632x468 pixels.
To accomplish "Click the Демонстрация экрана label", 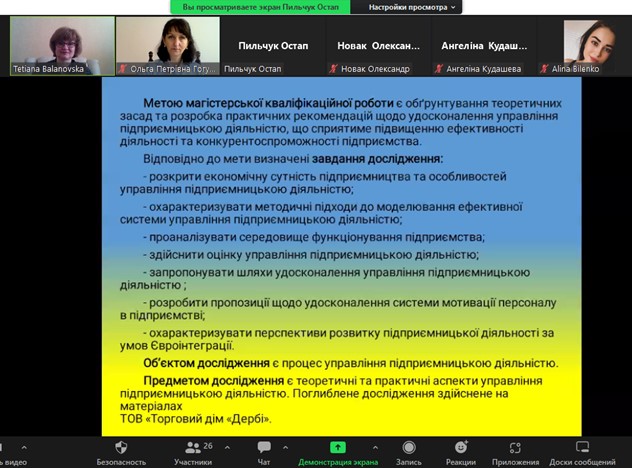I will click(x=338, y=462).
